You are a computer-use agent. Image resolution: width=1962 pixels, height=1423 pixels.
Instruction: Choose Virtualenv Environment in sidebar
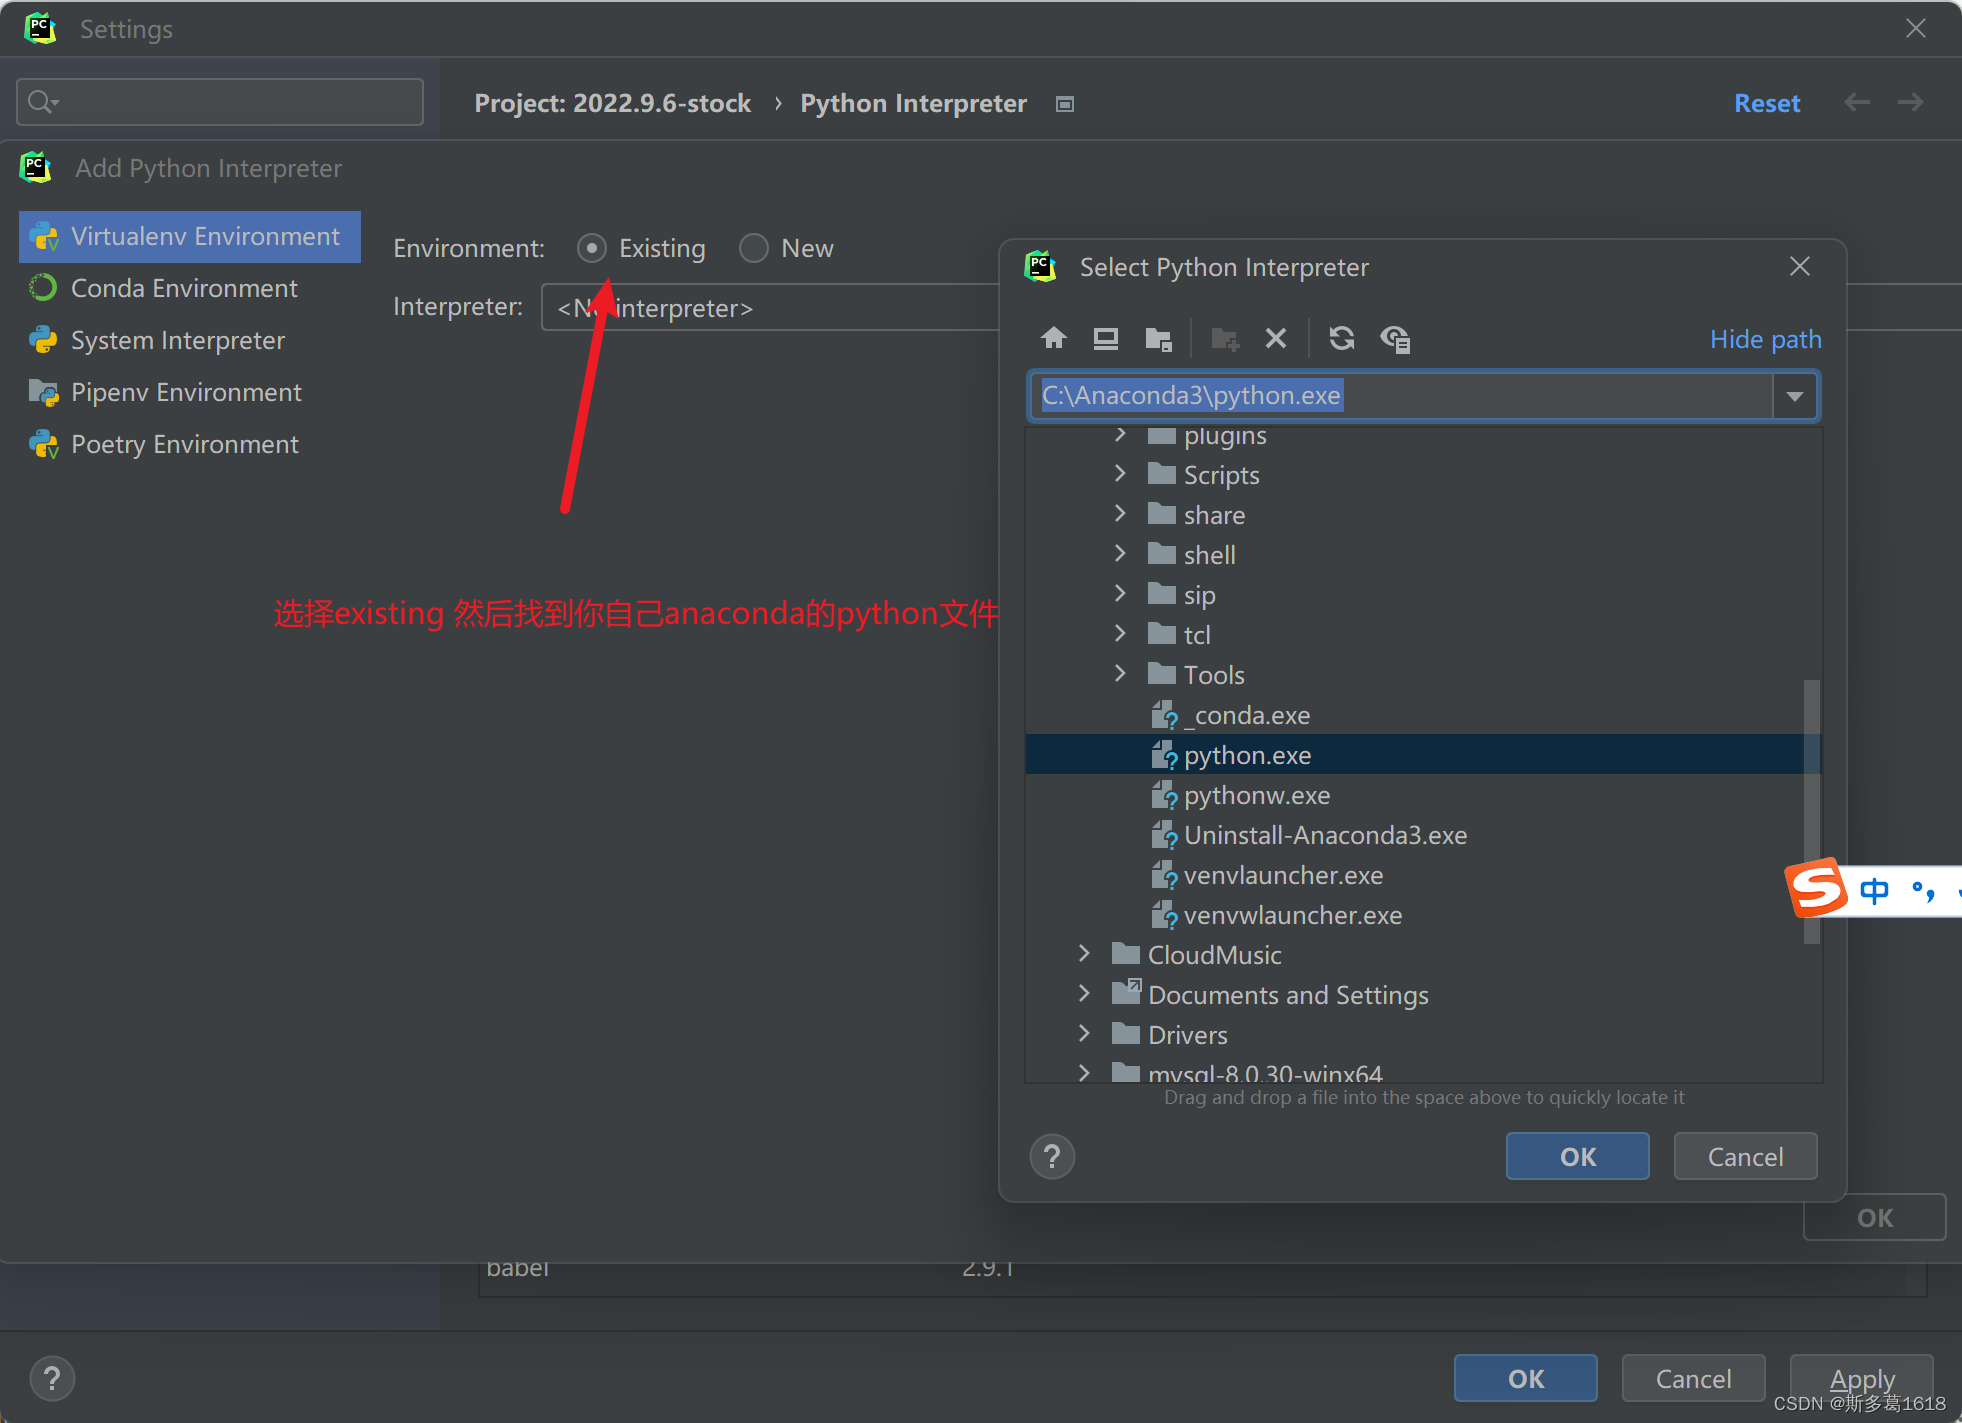pos(190,237)
